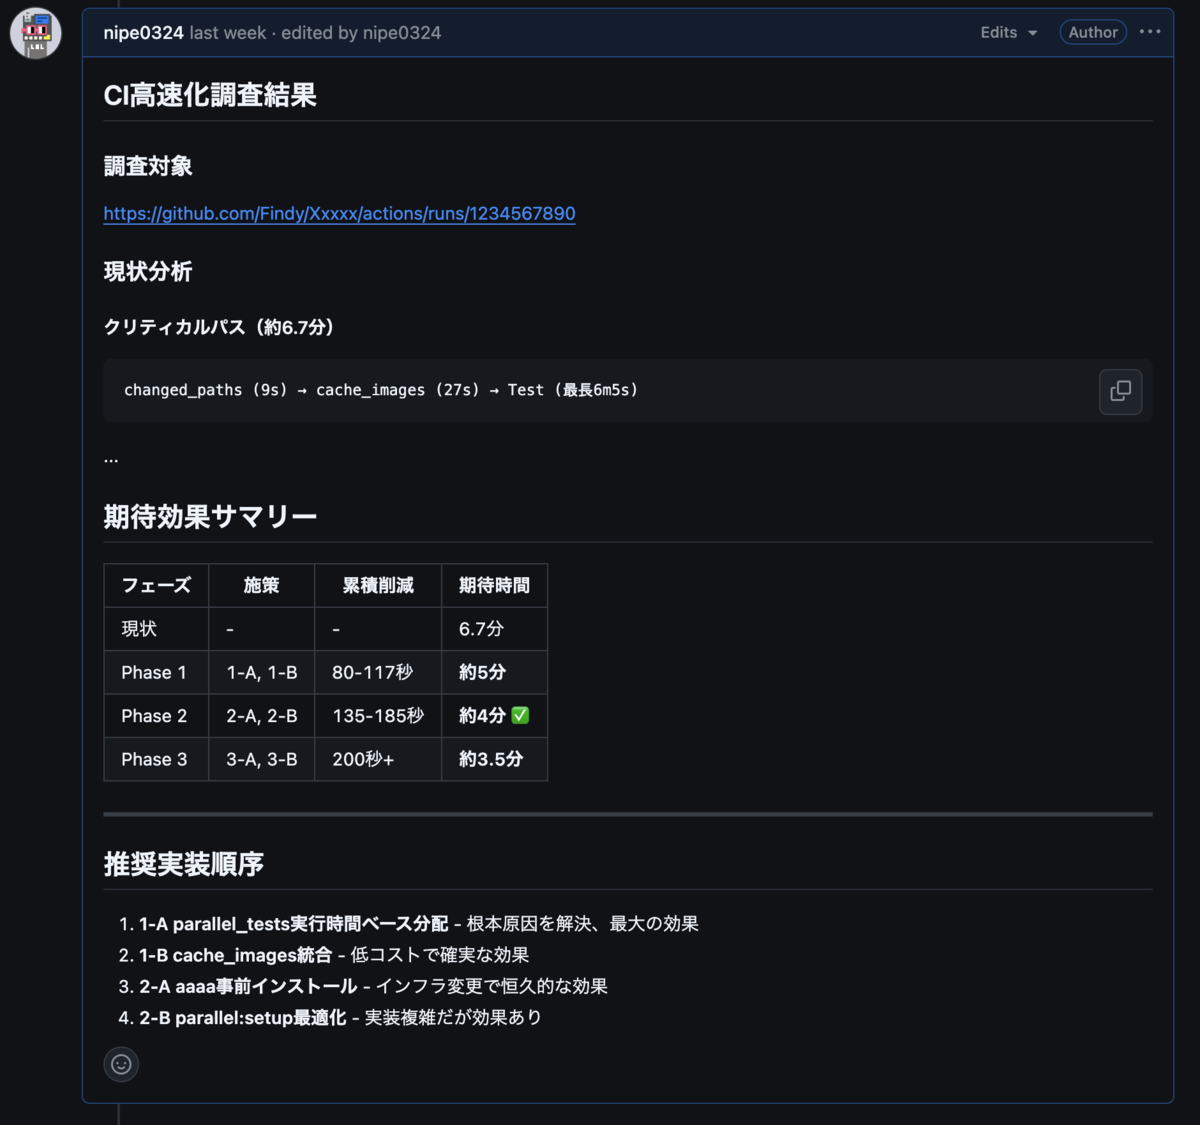Screen dimensions: 1200x1125
Task: Click list item '1-A parallel_tests実行時間ベース分配'
Action: [294, 924]
